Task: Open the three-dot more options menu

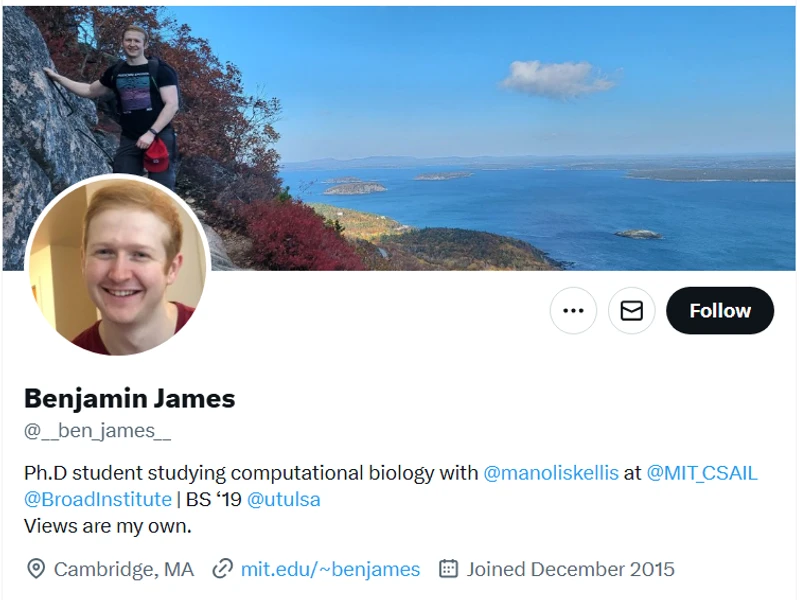Action: click(573, 311)
